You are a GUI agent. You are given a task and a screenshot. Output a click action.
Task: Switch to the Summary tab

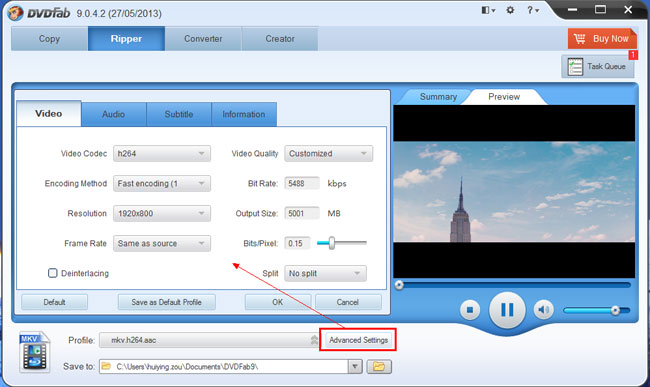click(438, 97)
